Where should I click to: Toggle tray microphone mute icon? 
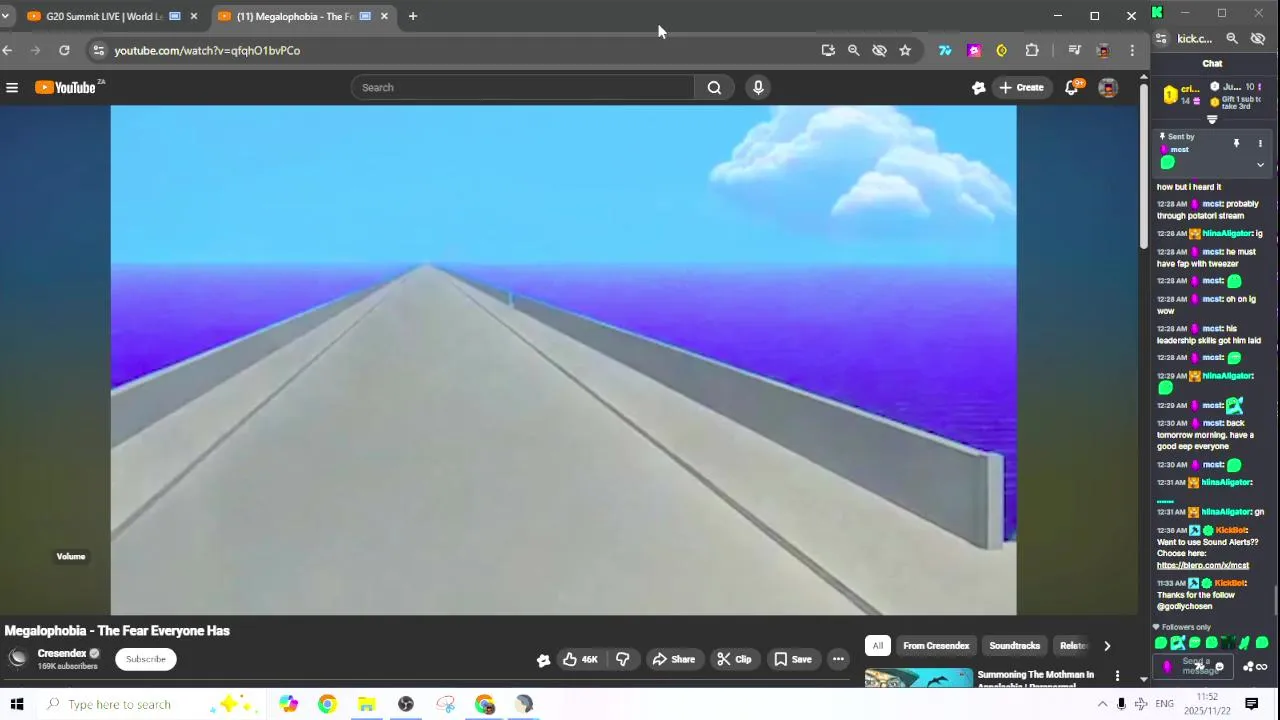pos(1121,704)
